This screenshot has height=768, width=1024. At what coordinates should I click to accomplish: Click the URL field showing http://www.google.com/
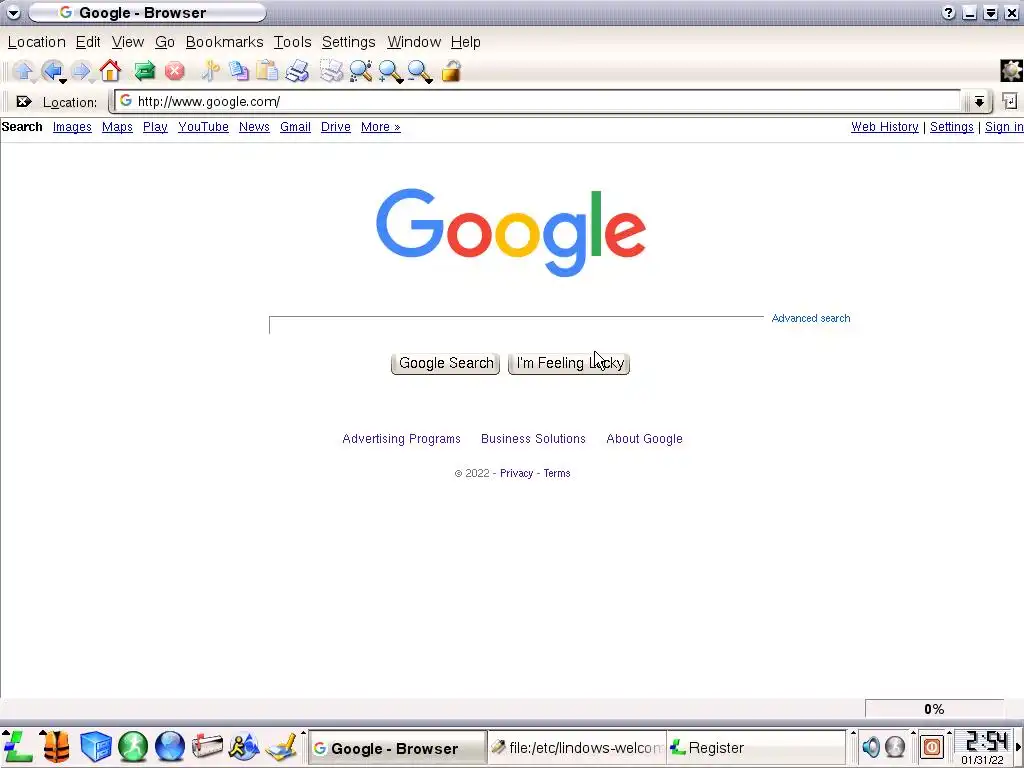537,101
